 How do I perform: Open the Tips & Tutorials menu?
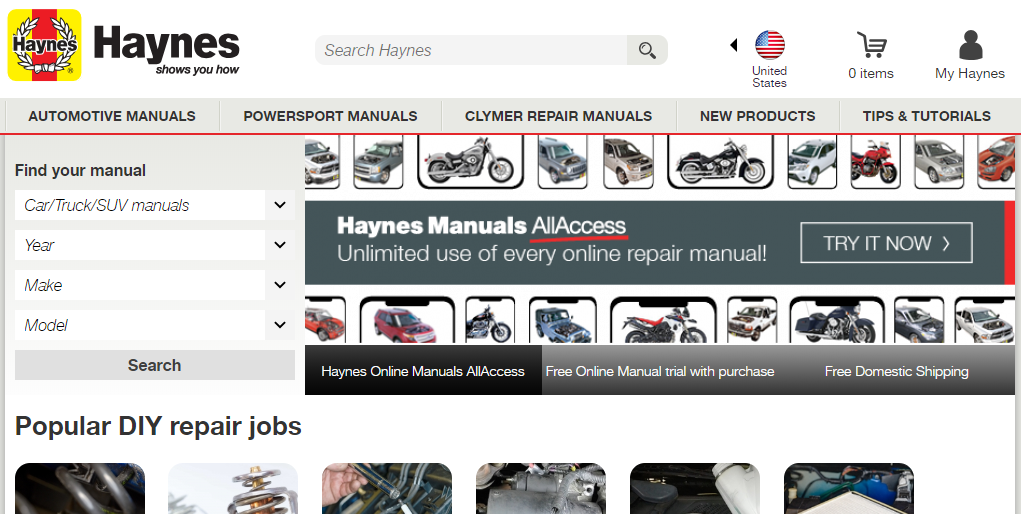(x=927, y=116)
